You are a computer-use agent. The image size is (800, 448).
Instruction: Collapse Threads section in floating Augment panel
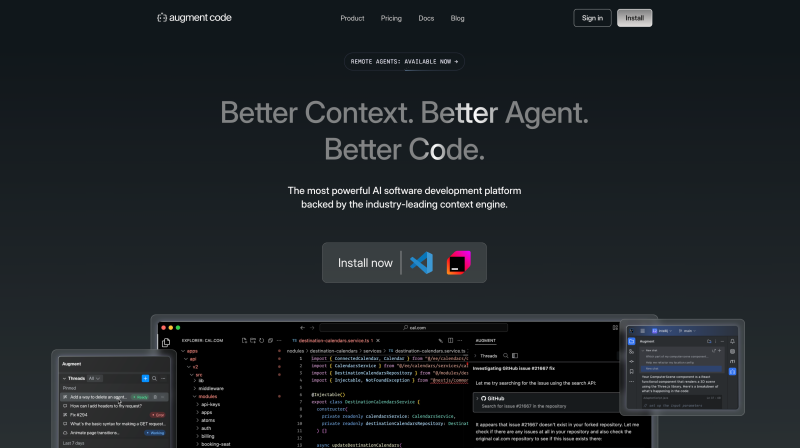pos(64,379)
